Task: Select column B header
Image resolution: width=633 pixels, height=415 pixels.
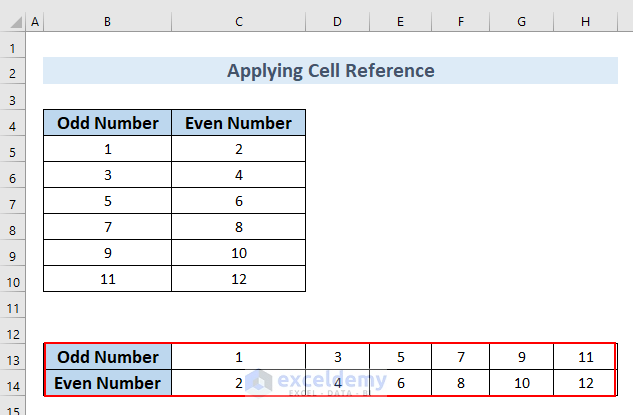Action: (107, 21)
